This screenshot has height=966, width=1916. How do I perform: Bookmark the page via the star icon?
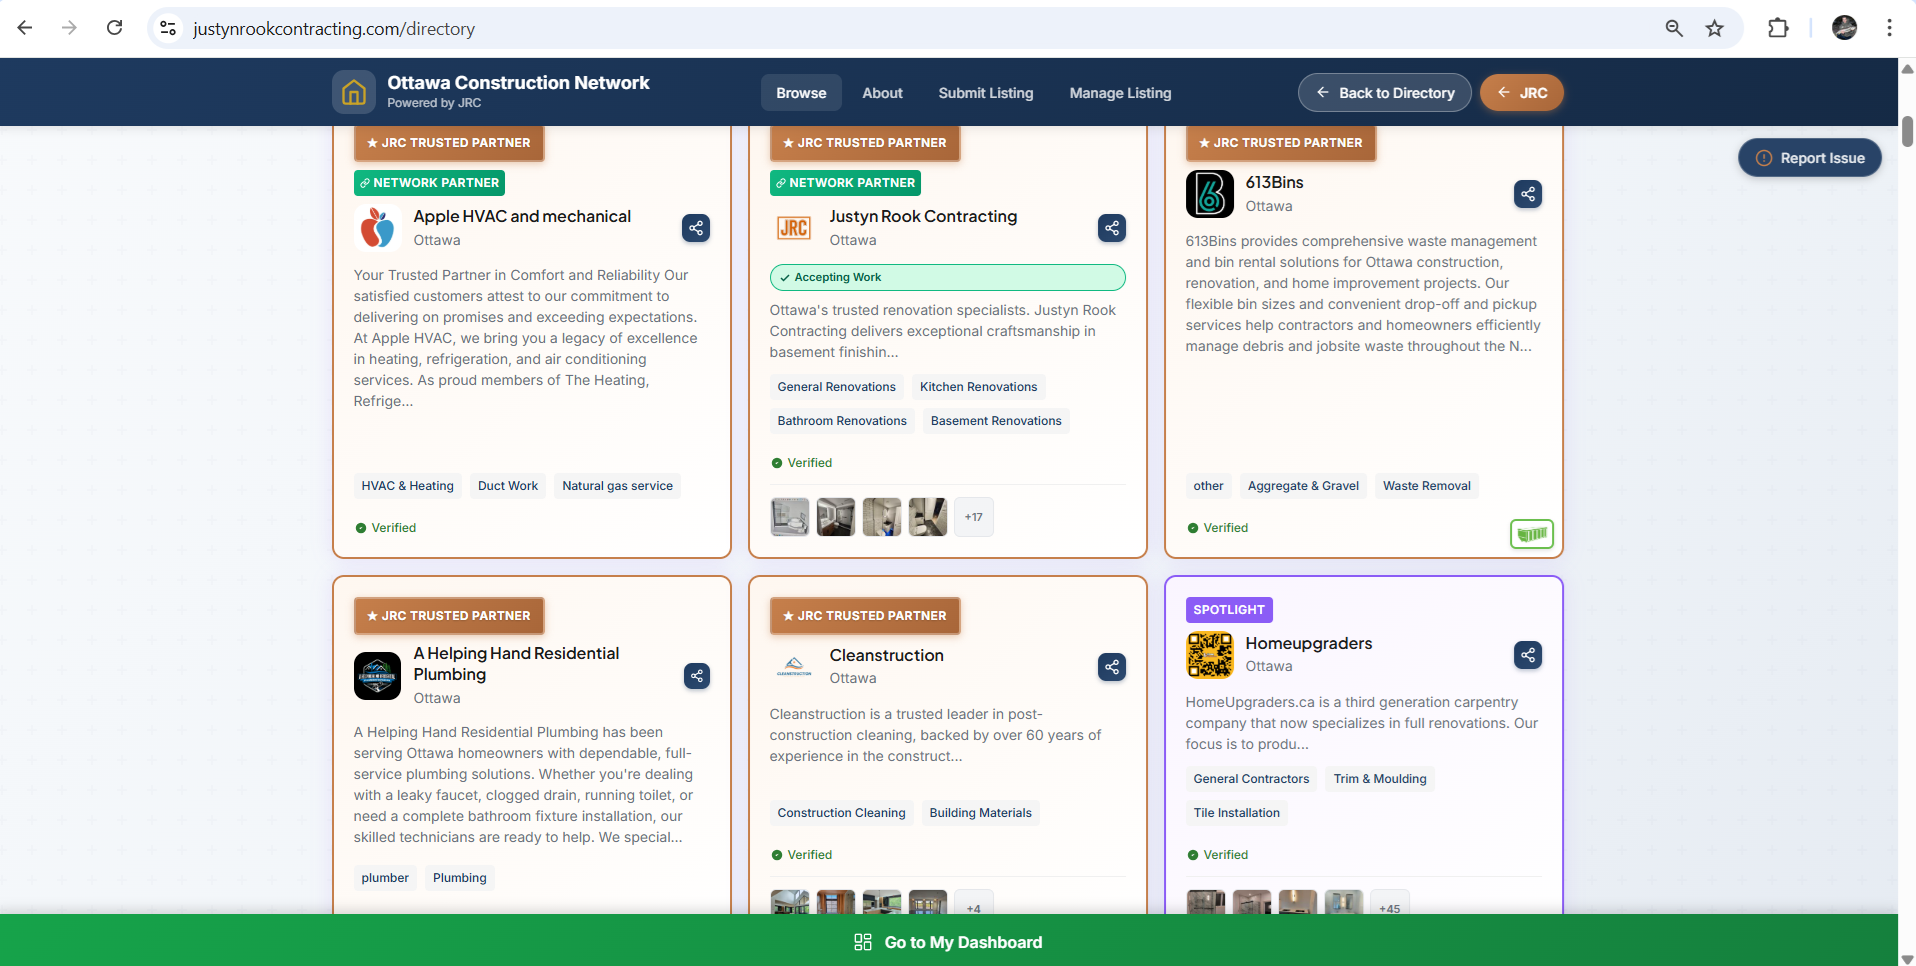pos(1715,28)
